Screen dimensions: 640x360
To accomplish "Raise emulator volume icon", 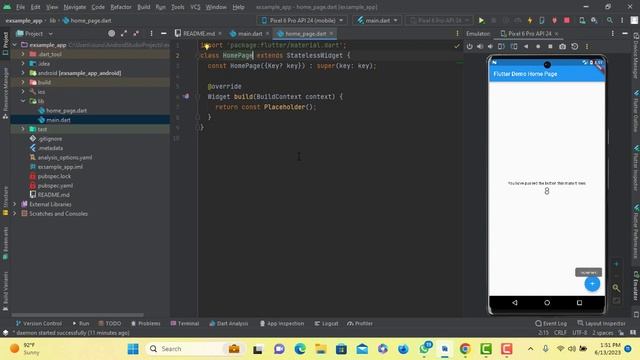I will (x=480, y=47).
